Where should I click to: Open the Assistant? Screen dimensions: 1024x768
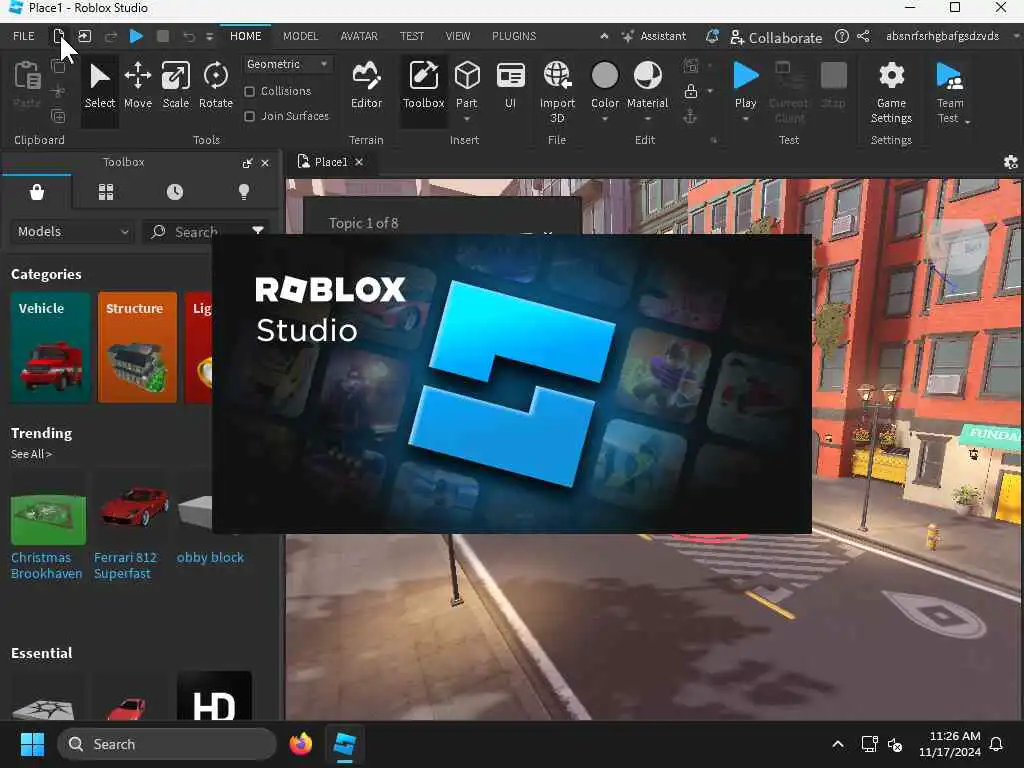(654, 37)
